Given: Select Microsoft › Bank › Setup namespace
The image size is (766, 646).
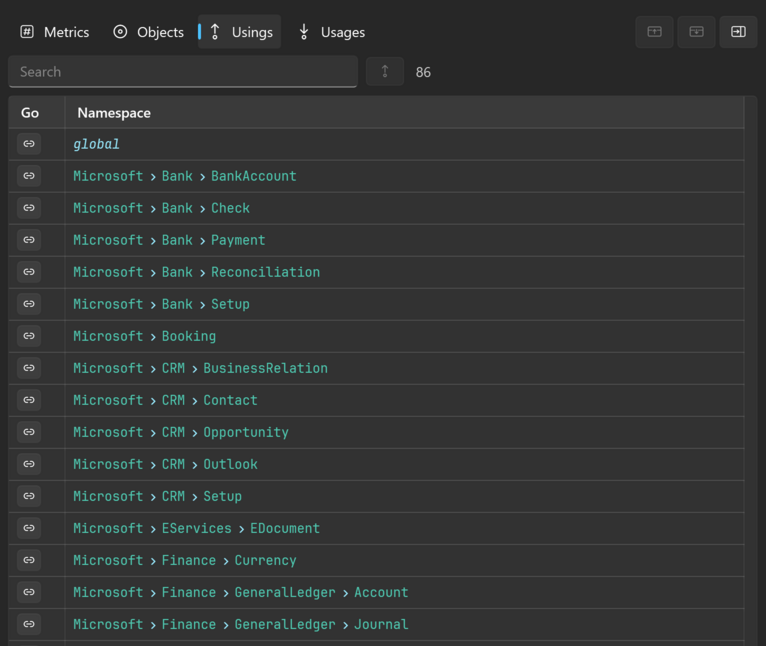Looking at the screenshot, I should pyautogui.click(x=161, y=304).
